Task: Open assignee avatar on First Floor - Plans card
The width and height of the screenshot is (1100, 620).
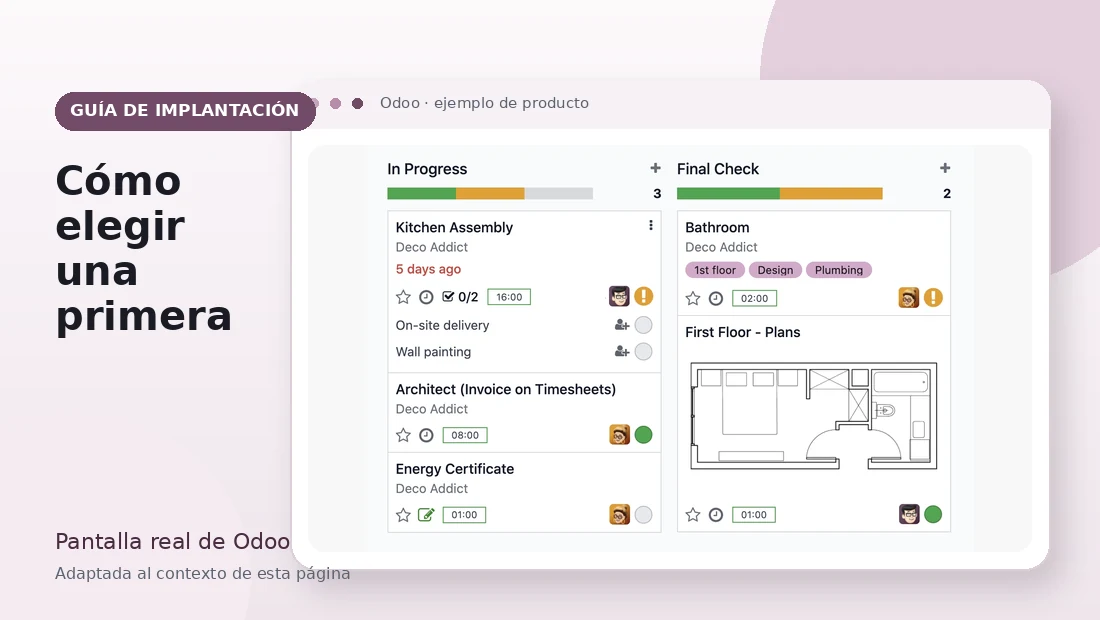Action: click(909, 514)
